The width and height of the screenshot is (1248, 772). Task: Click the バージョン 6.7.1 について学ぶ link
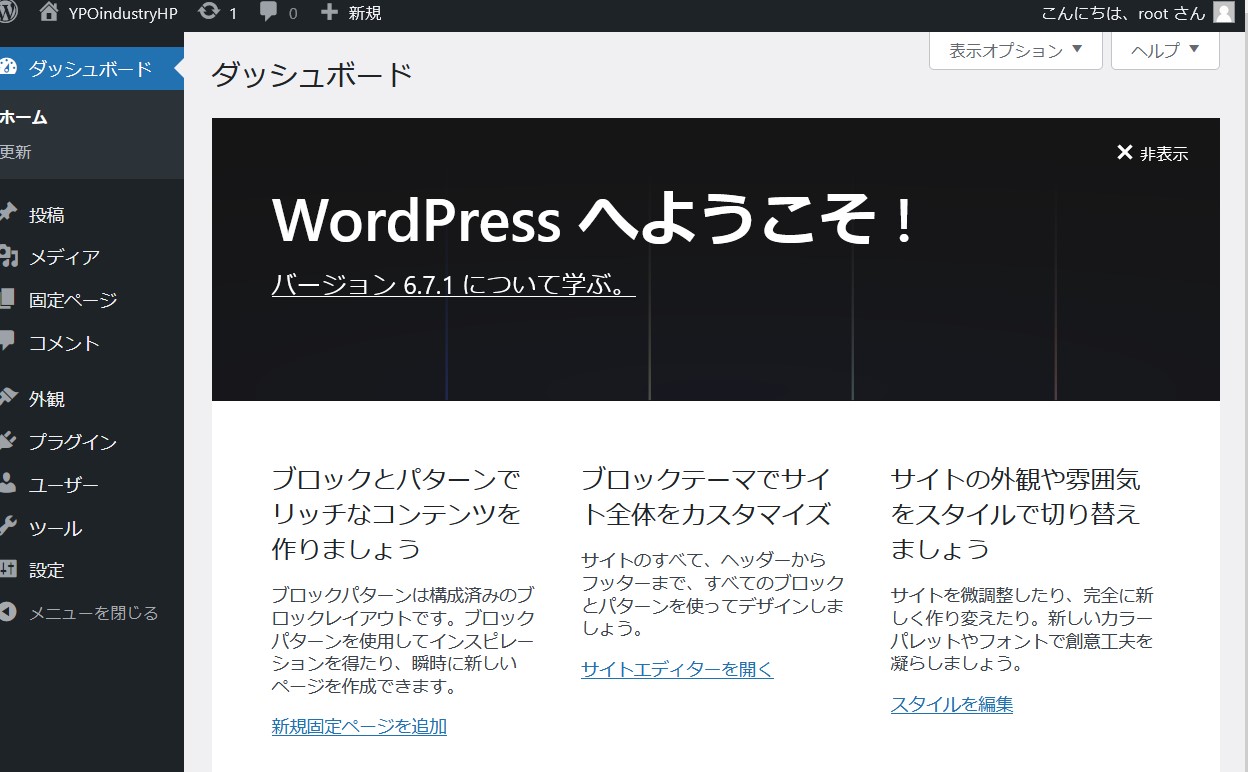pyautogui.click(x=452, y=285)
